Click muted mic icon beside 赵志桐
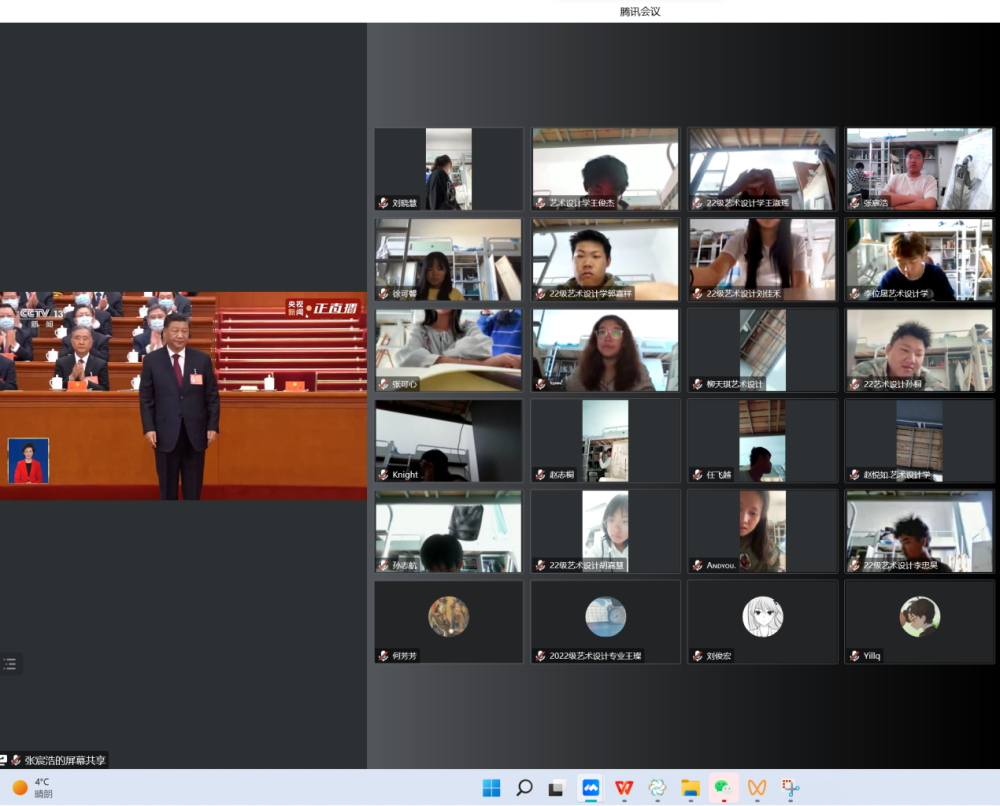This screenshot has height=806, width=1000. (540, 474)
